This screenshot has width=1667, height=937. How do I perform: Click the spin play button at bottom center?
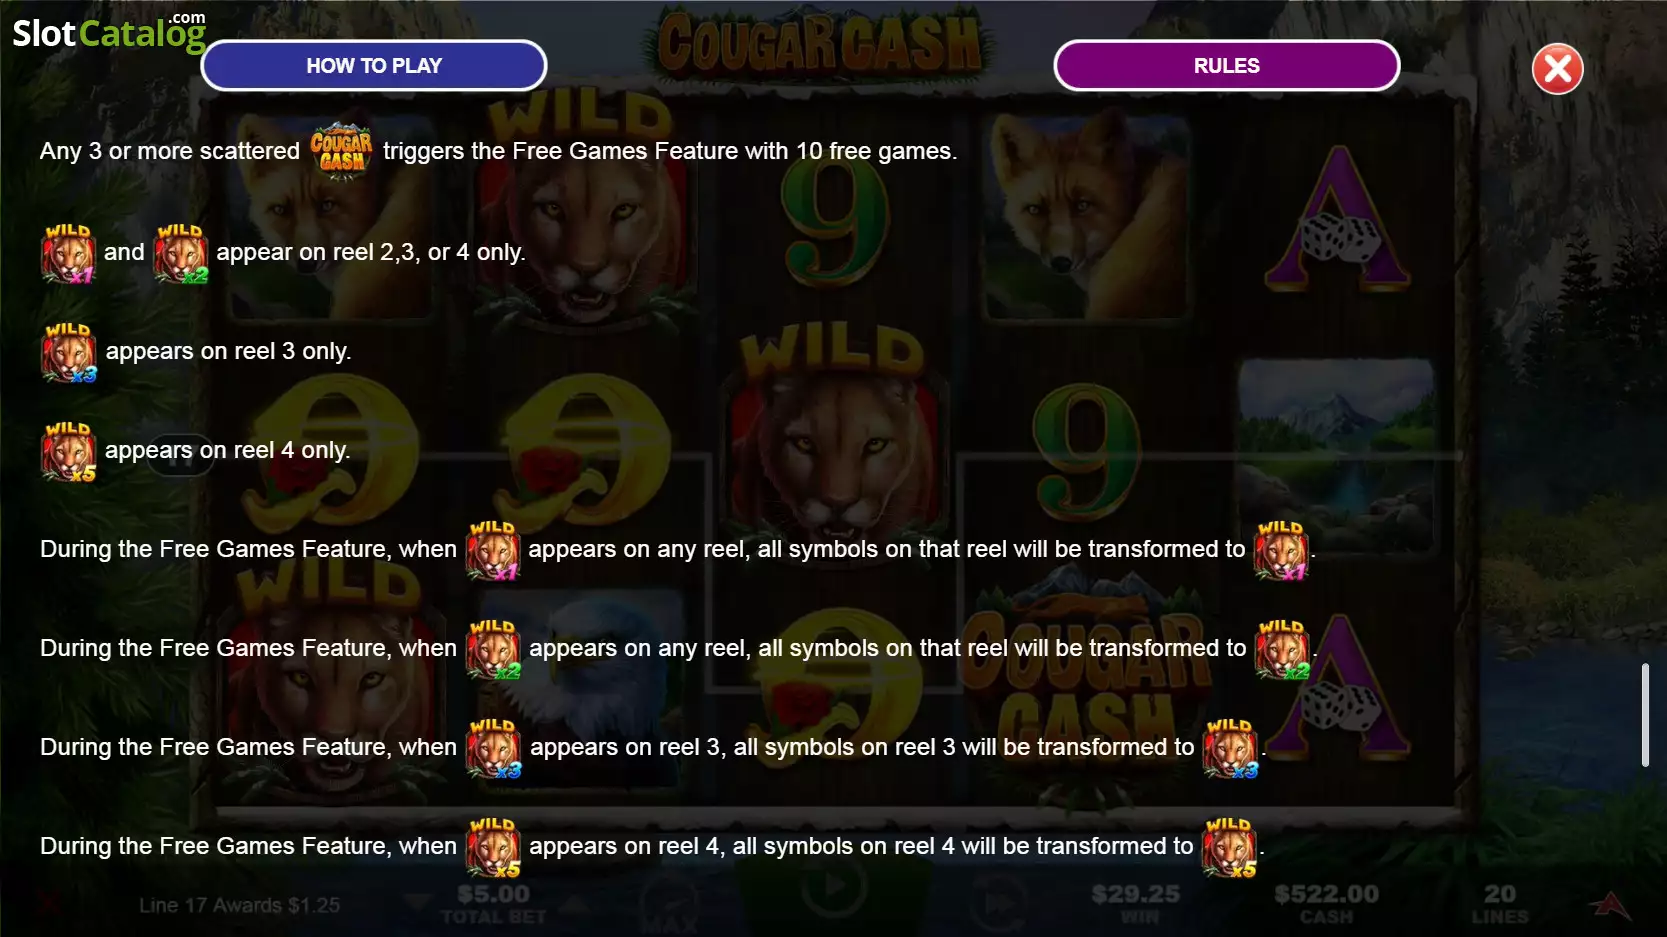[833, 888]
